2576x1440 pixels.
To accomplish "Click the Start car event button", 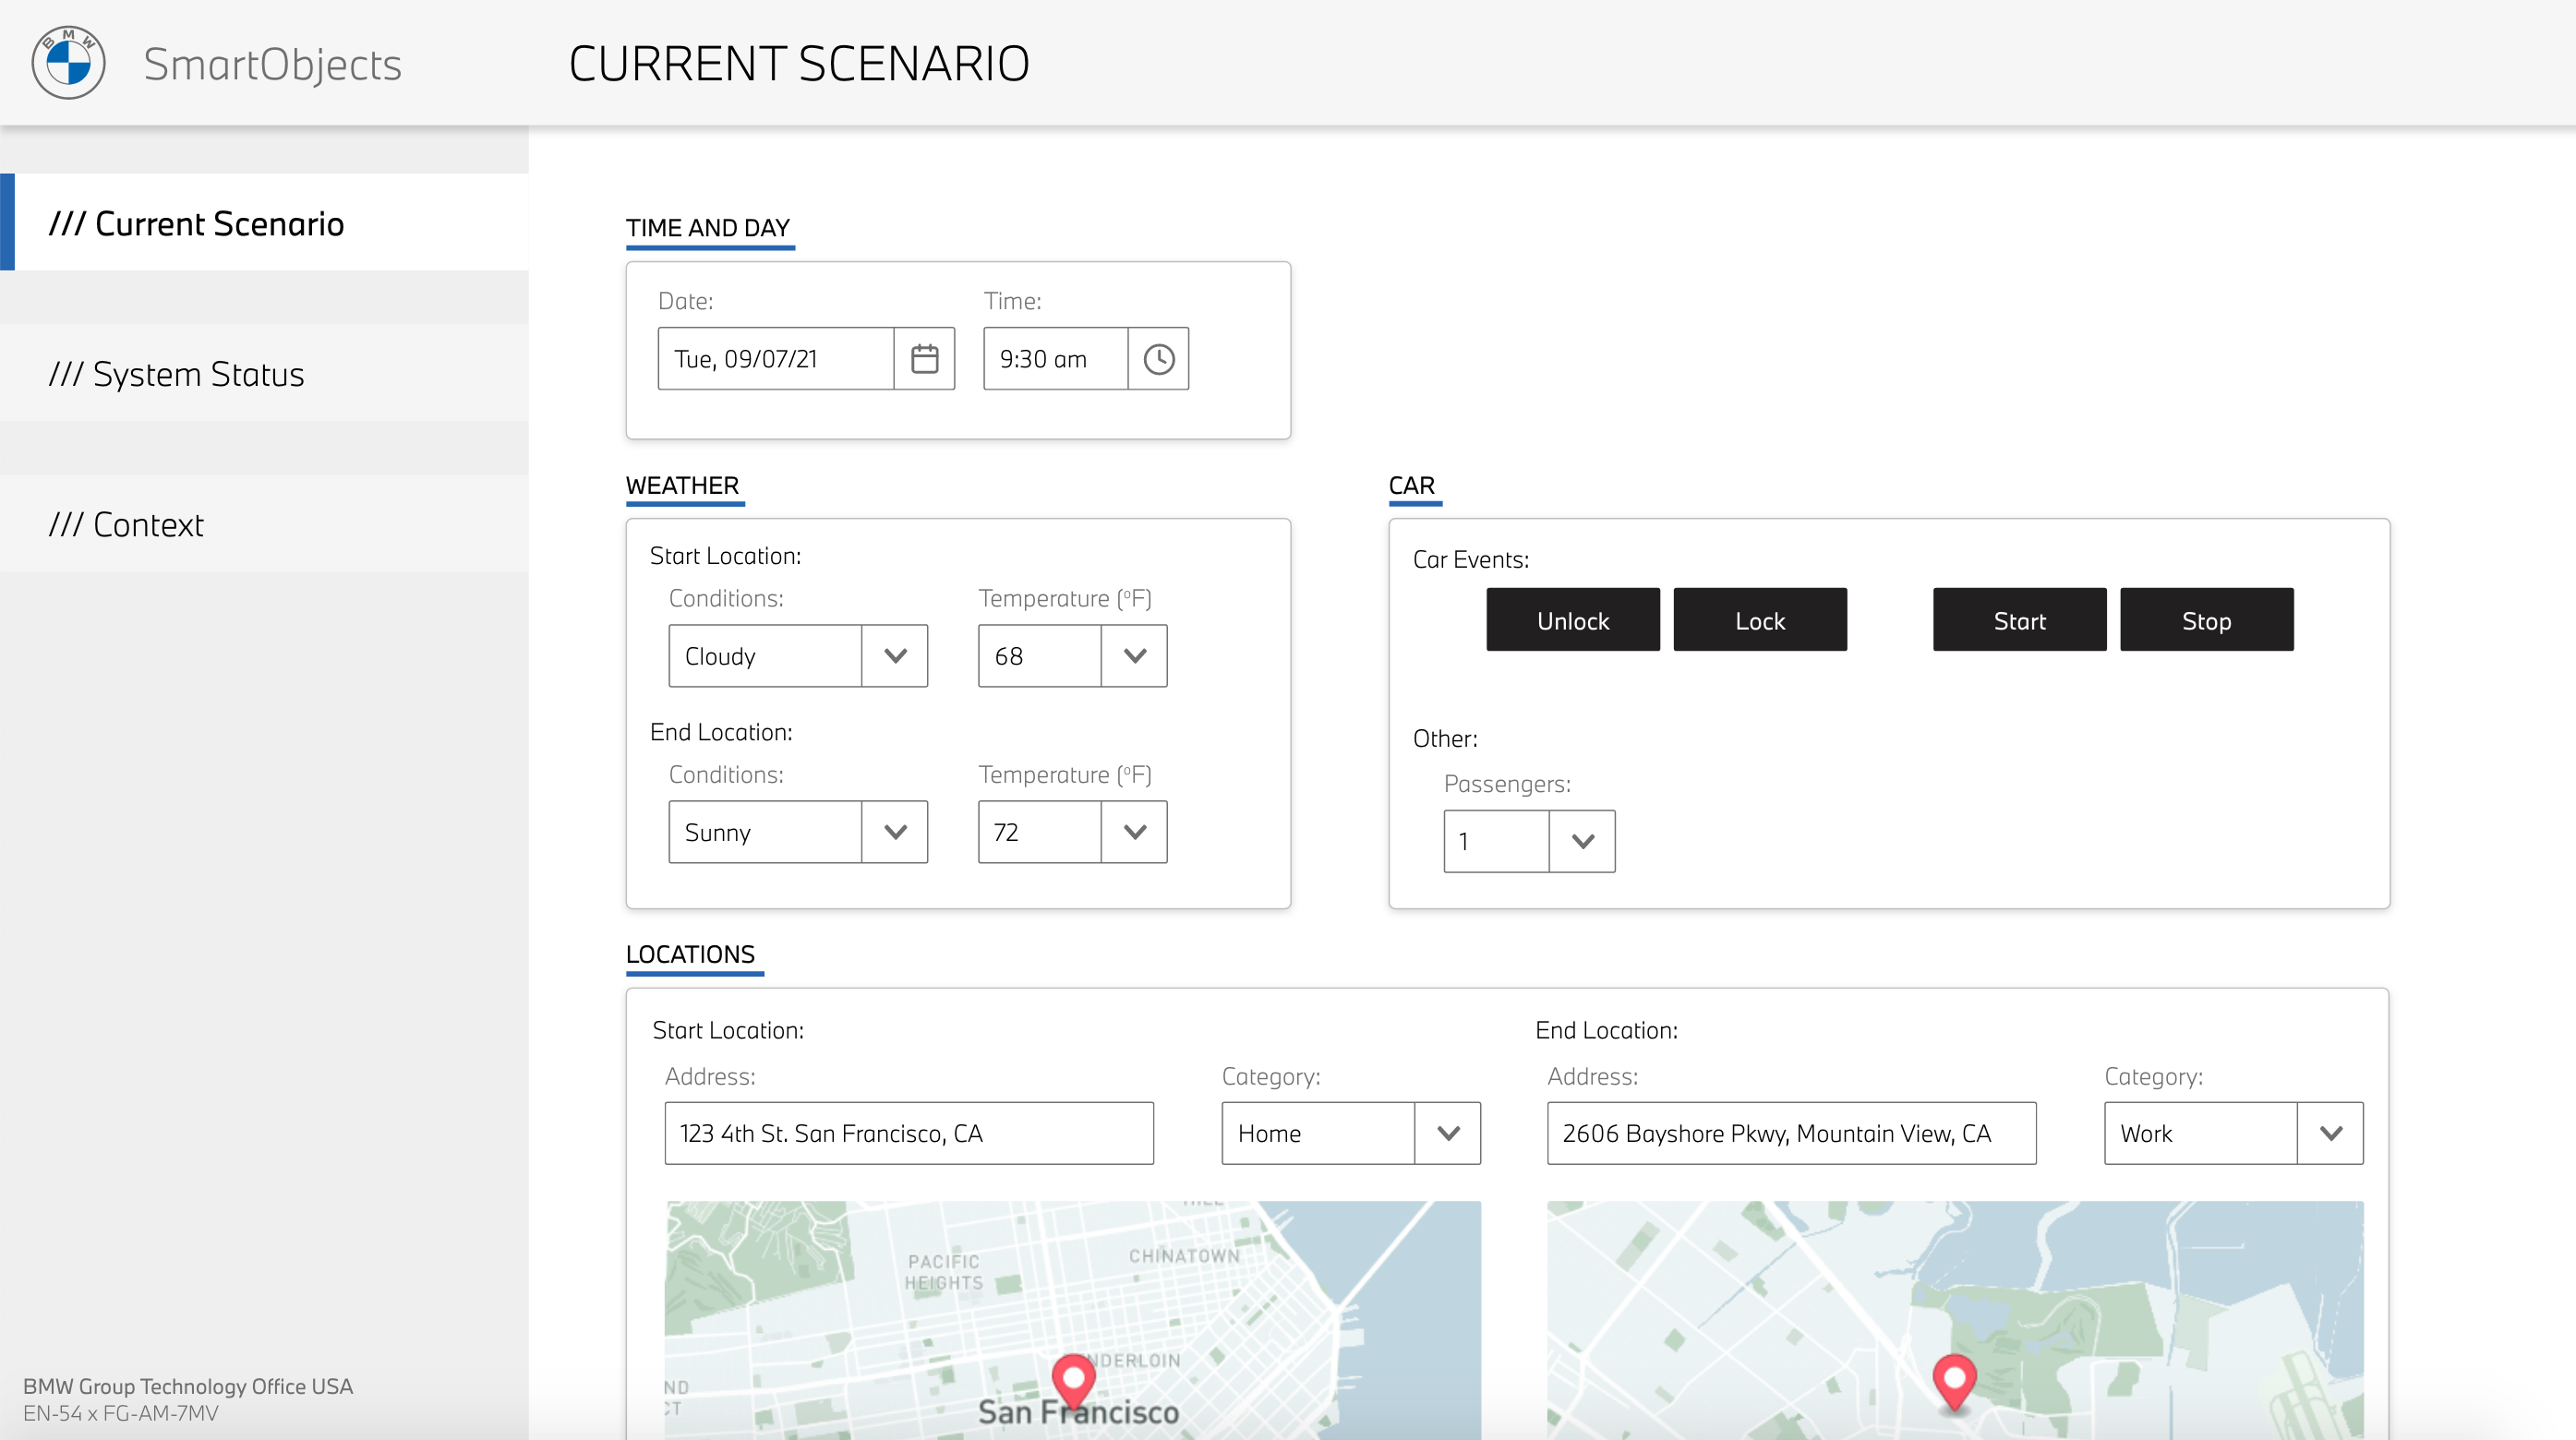I will pyautogui.click(x=2020, y=620).
